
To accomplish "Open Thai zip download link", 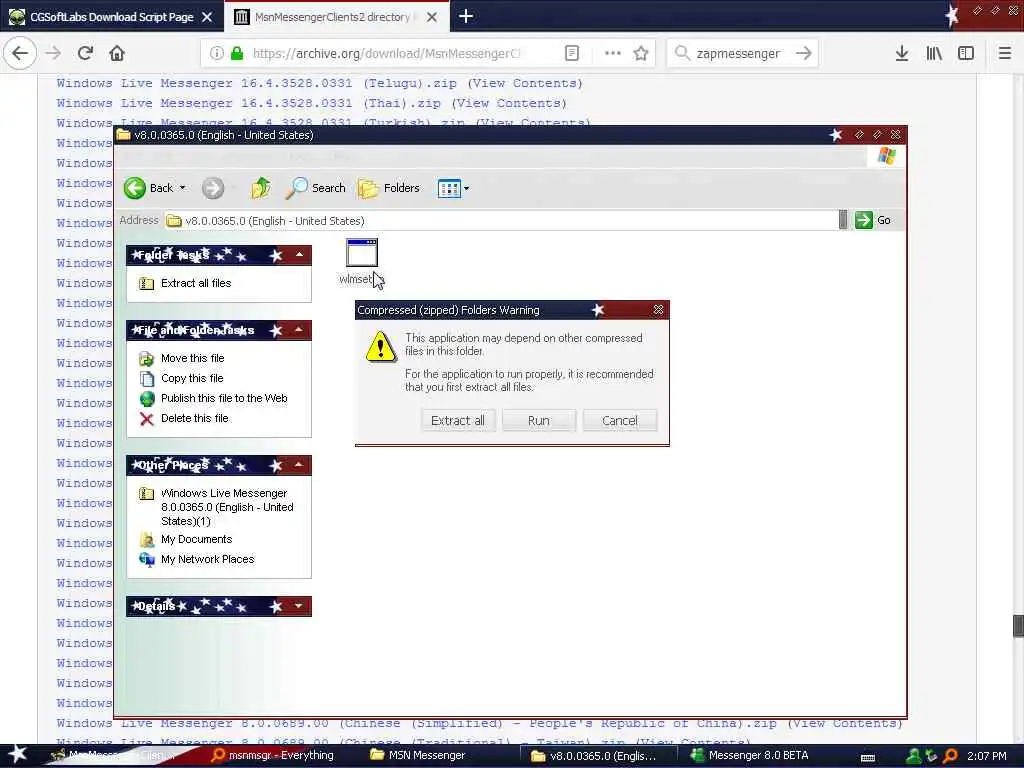I will click(x=248, y=103).
